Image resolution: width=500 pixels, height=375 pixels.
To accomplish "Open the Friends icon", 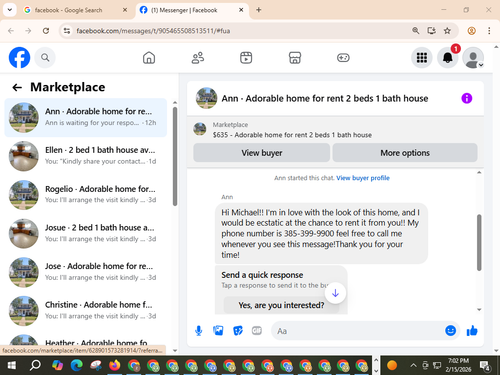I will [x=198, y=58].
